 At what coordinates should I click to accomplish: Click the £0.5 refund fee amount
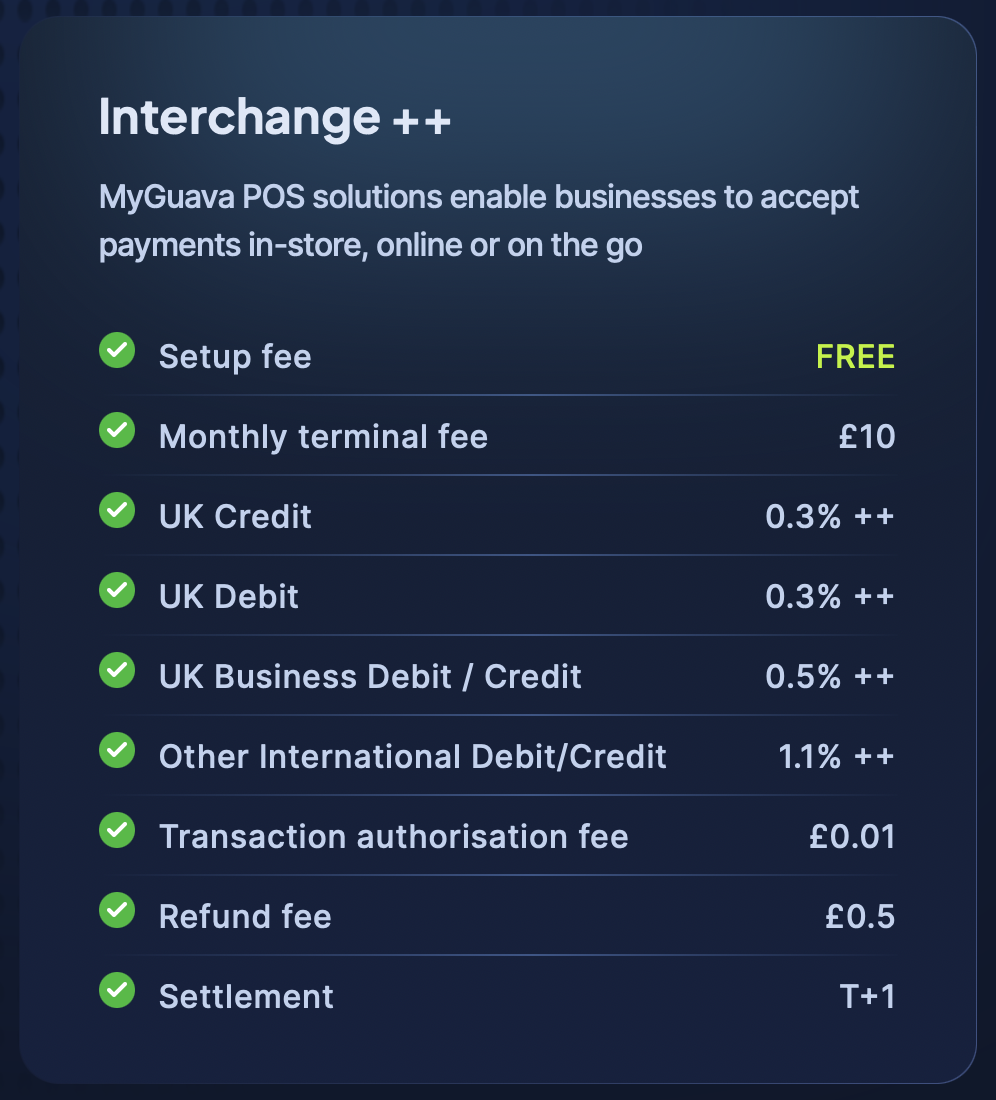click(860, 916)
